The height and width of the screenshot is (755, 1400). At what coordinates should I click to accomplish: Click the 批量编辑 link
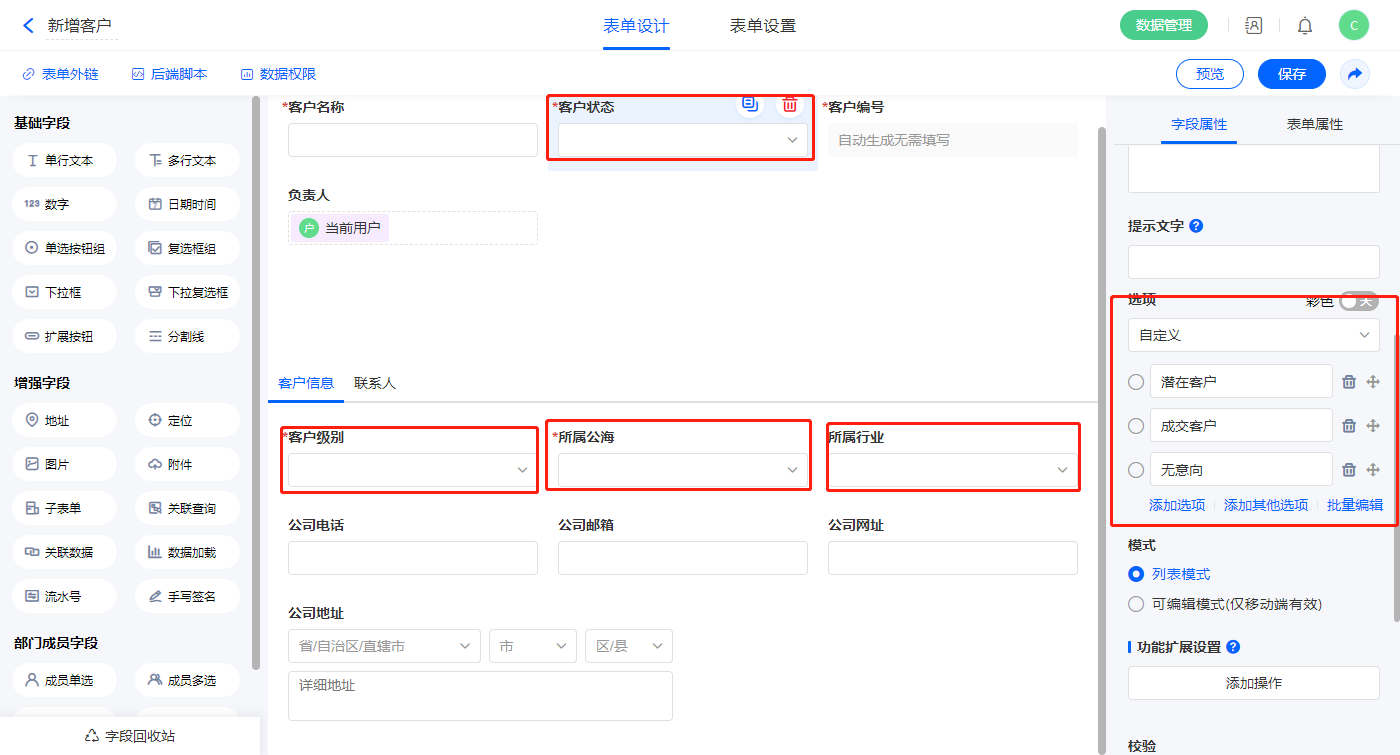[x=1355, y=505]
